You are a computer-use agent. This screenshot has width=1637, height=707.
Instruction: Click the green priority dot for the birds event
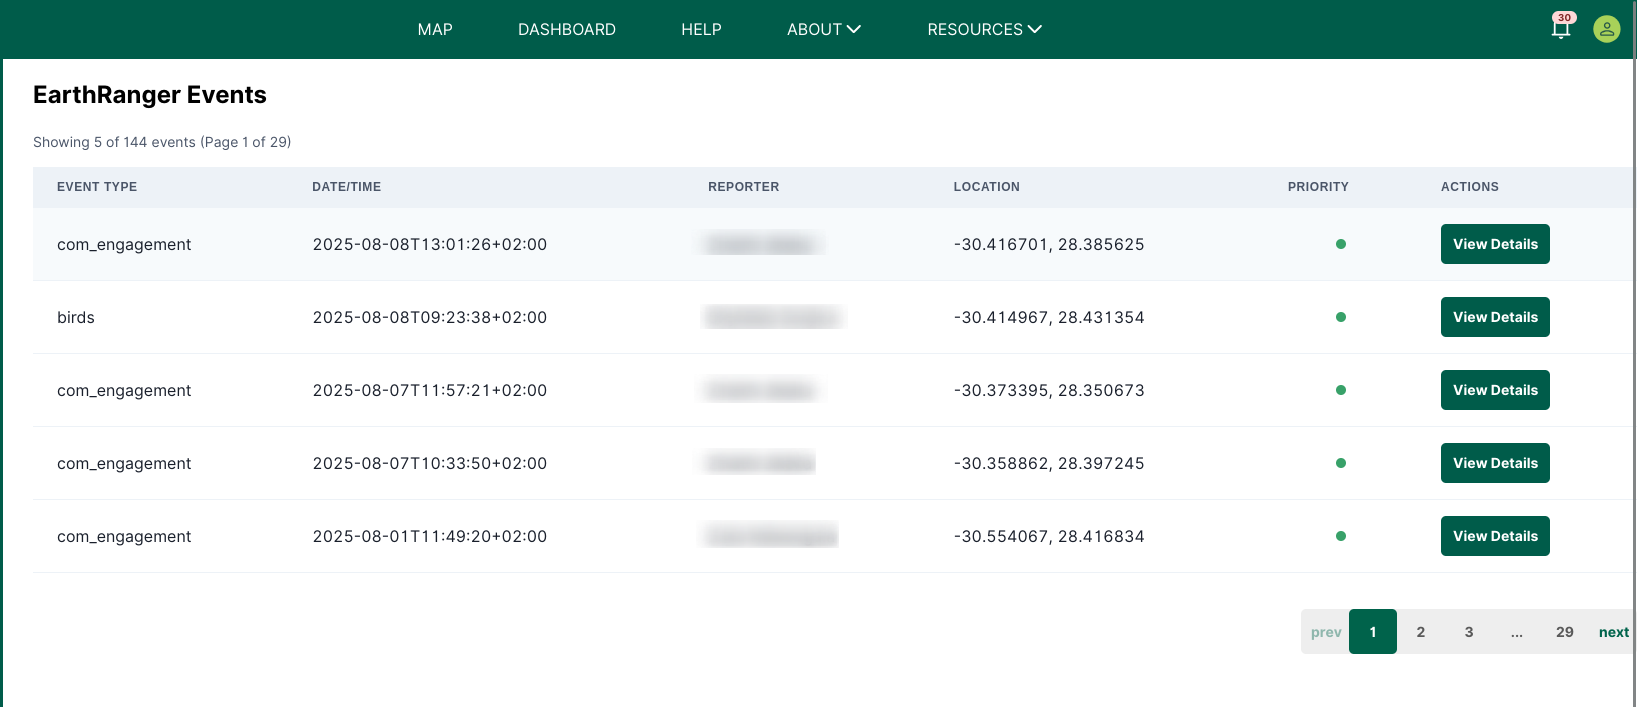(1341, 317)
